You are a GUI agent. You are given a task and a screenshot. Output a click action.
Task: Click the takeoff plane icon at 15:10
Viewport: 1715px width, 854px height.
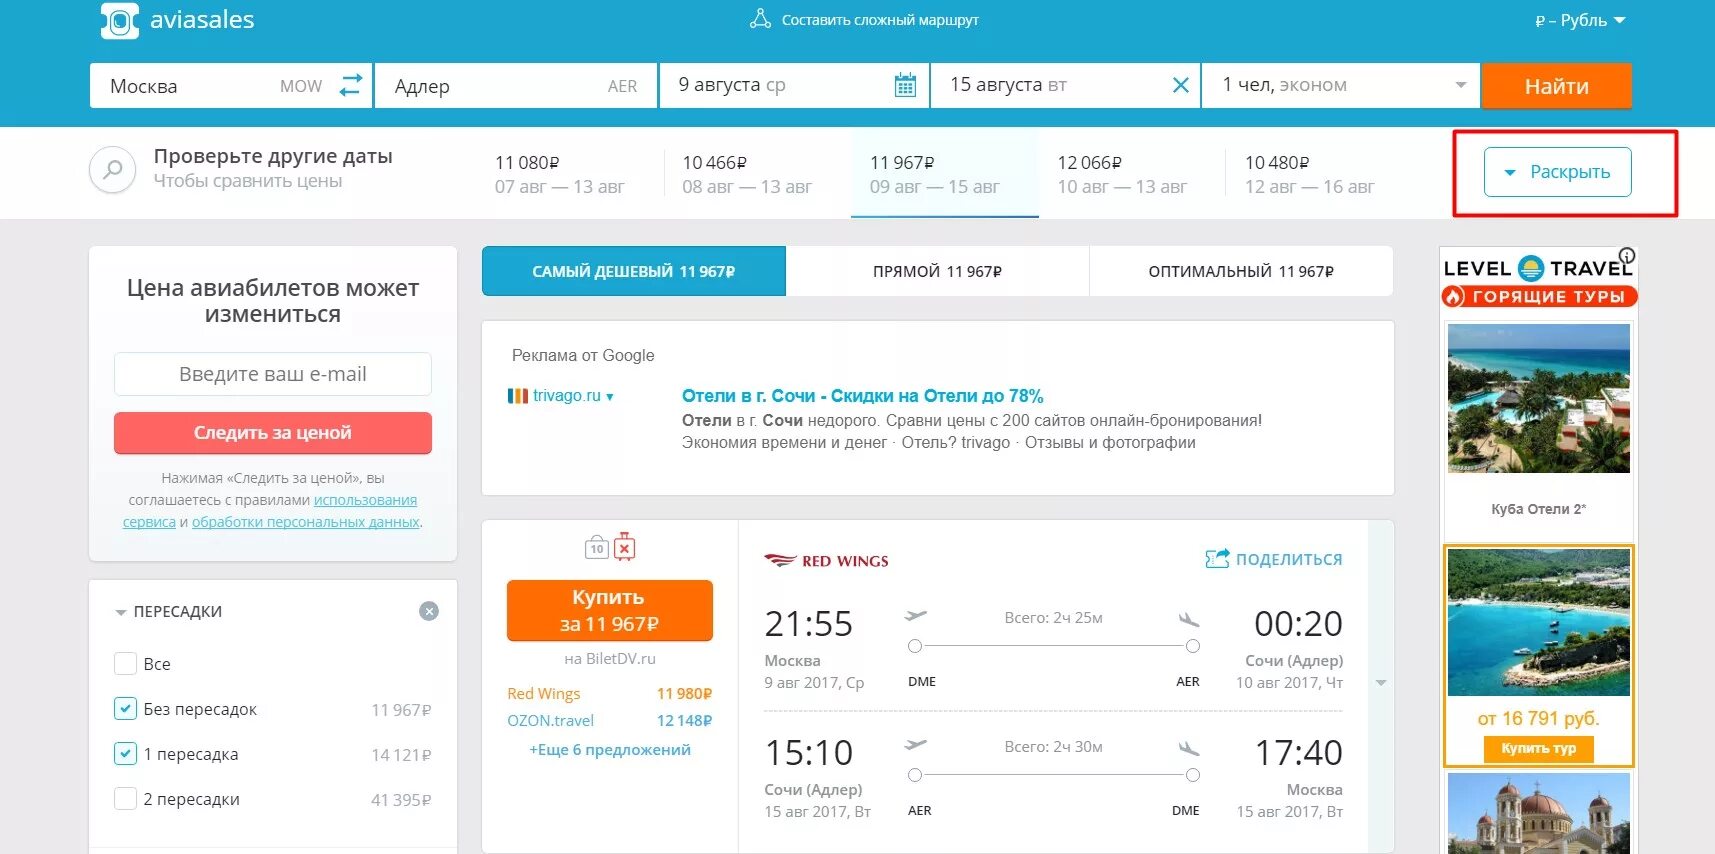[x=915, y=744]
